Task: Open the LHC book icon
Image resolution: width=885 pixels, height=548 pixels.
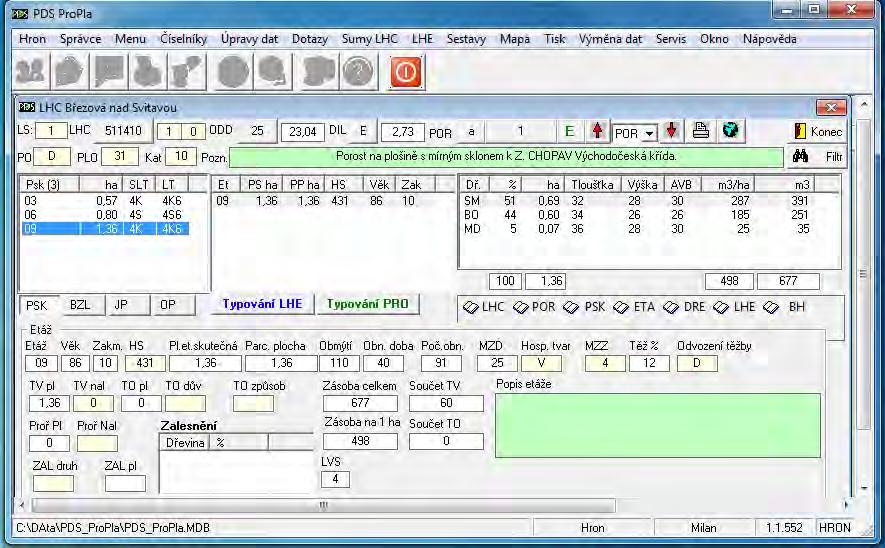Action: click(x=484, y=307)
